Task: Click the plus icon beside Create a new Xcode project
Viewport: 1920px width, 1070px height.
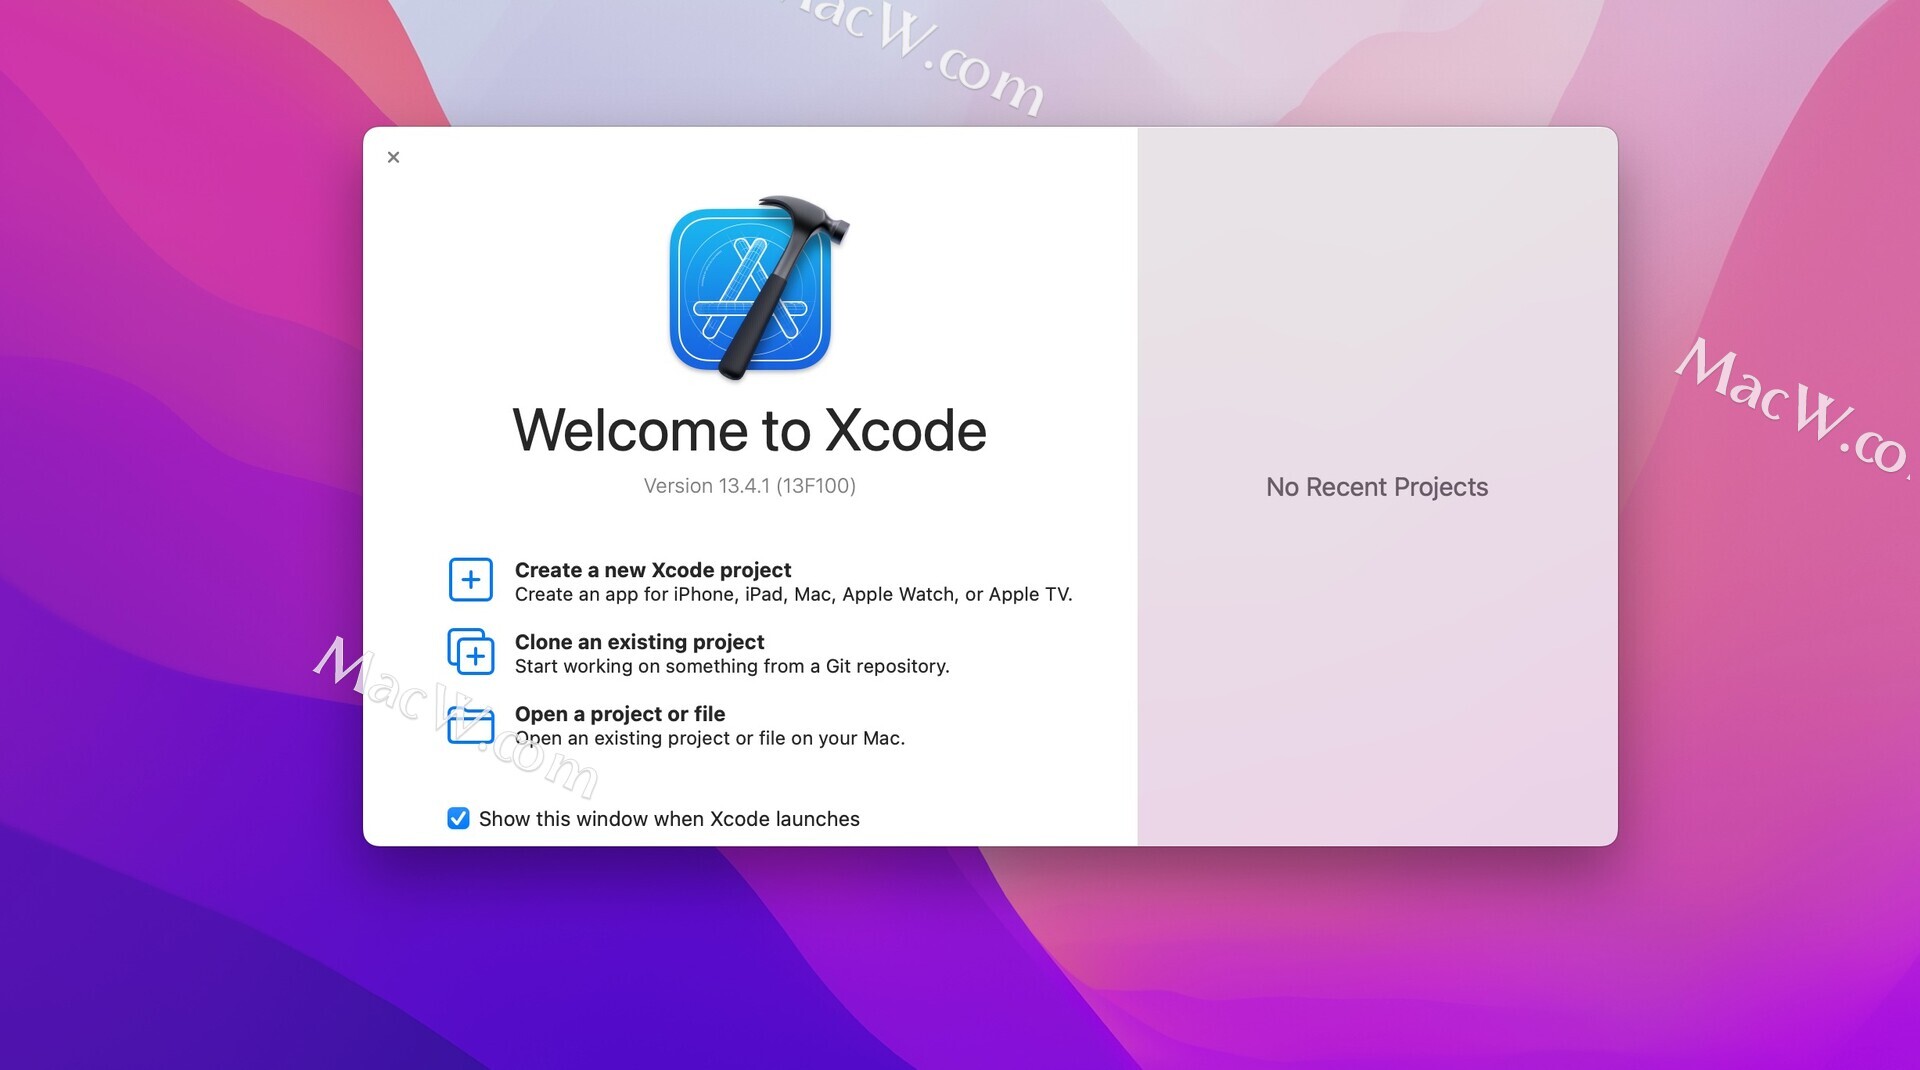Action: (x=470, y=579)
